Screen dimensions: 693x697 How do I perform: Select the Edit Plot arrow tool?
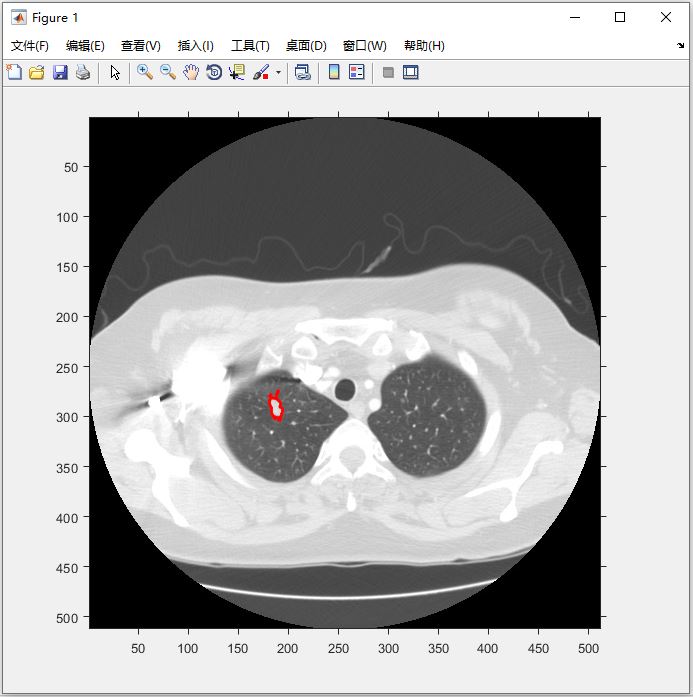115,72
